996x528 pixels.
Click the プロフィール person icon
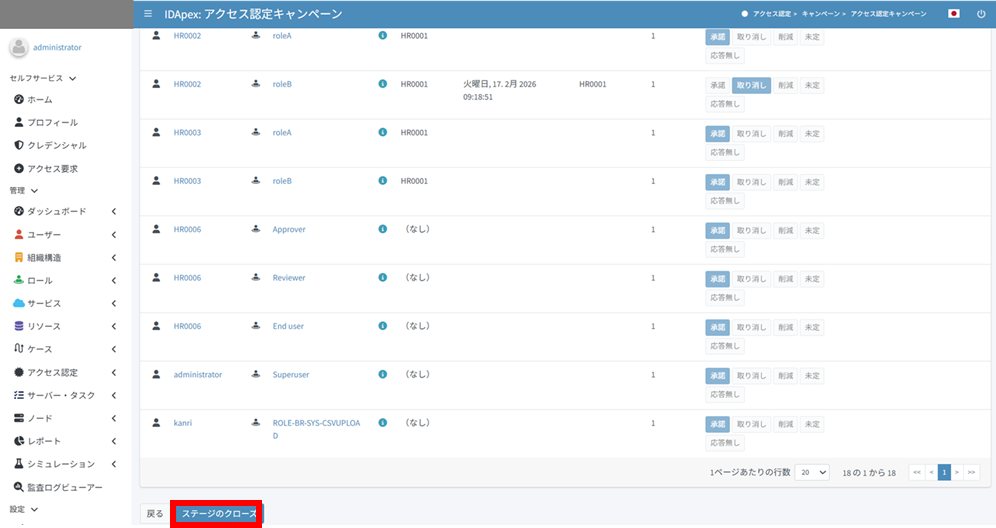(x=19, y=122)
